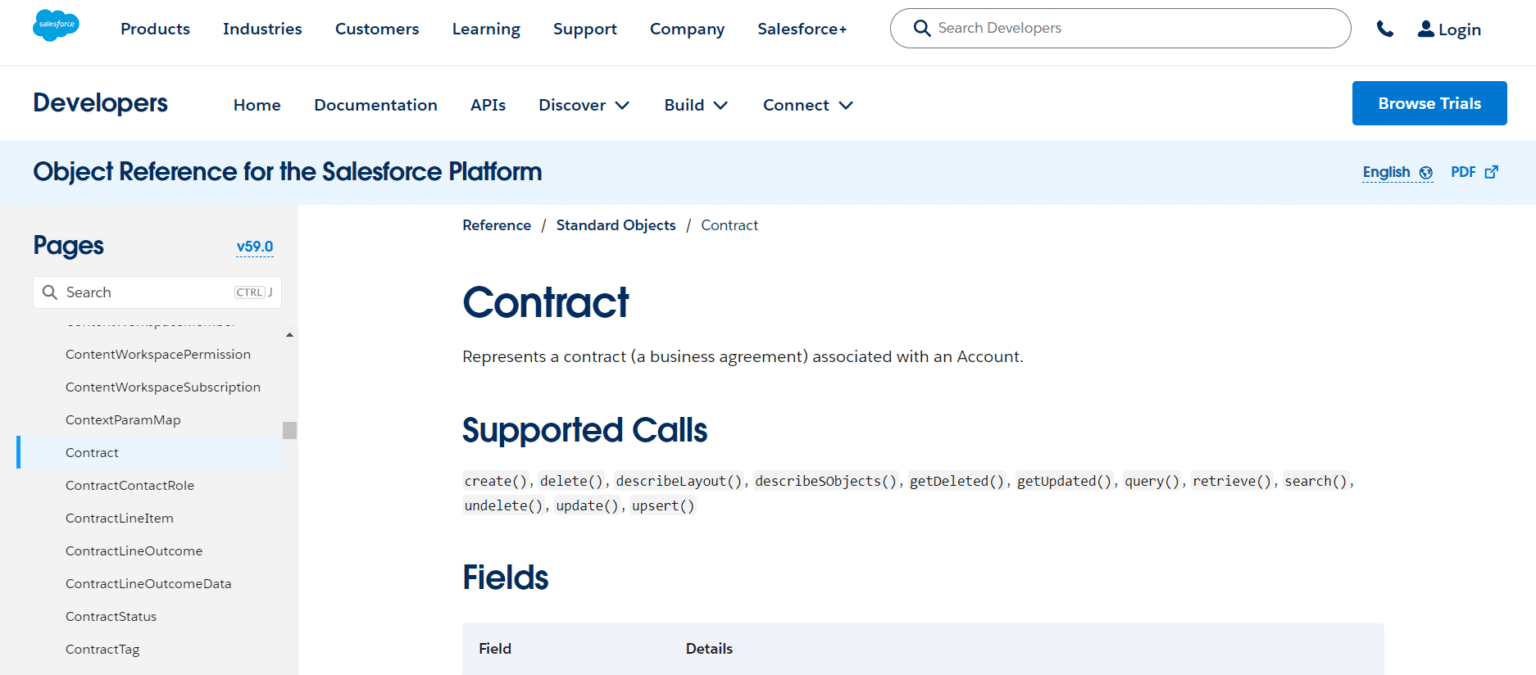Open the Documentation section
The width and height of the screenshot is (1536, 675).
375,104
